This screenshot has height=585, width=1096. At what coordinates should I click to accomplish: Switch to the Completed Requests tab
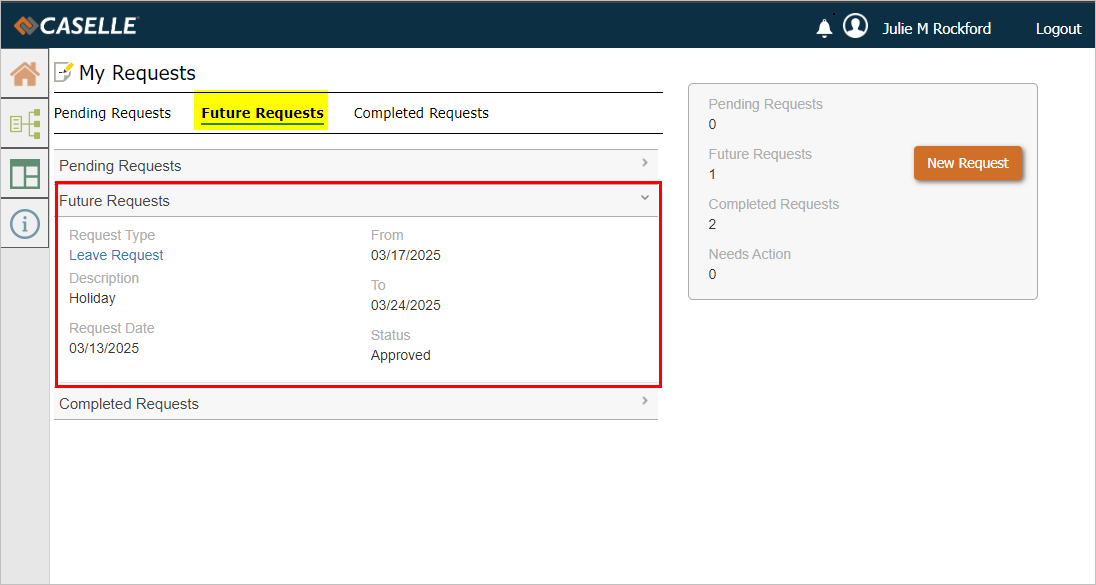point(421,113)
